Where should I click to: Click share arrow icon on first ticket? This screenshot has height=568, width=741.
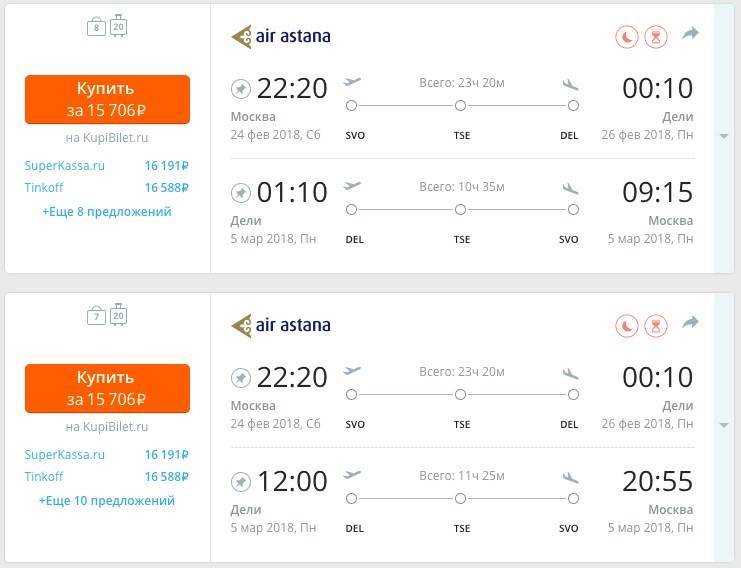click(690, 34)
